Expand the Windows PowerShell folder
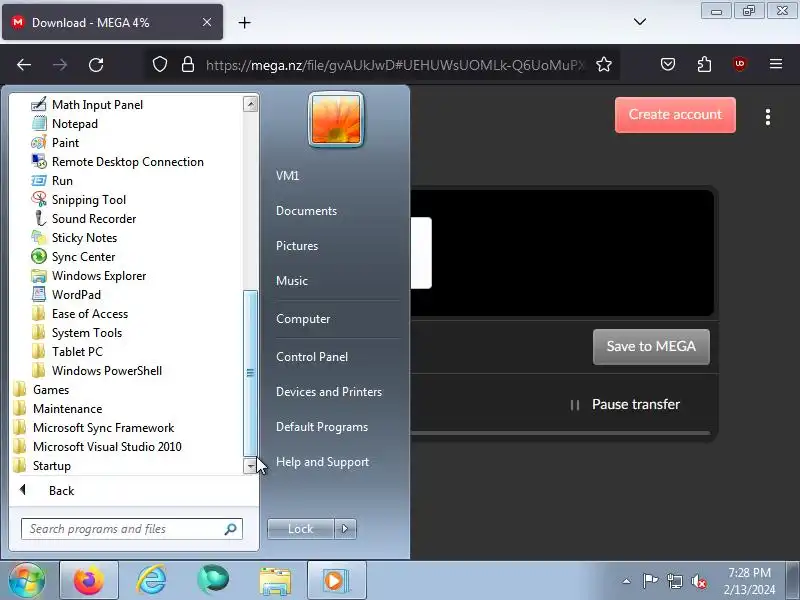The height and width of the screenshot is (600, 800). coord(107,370)
